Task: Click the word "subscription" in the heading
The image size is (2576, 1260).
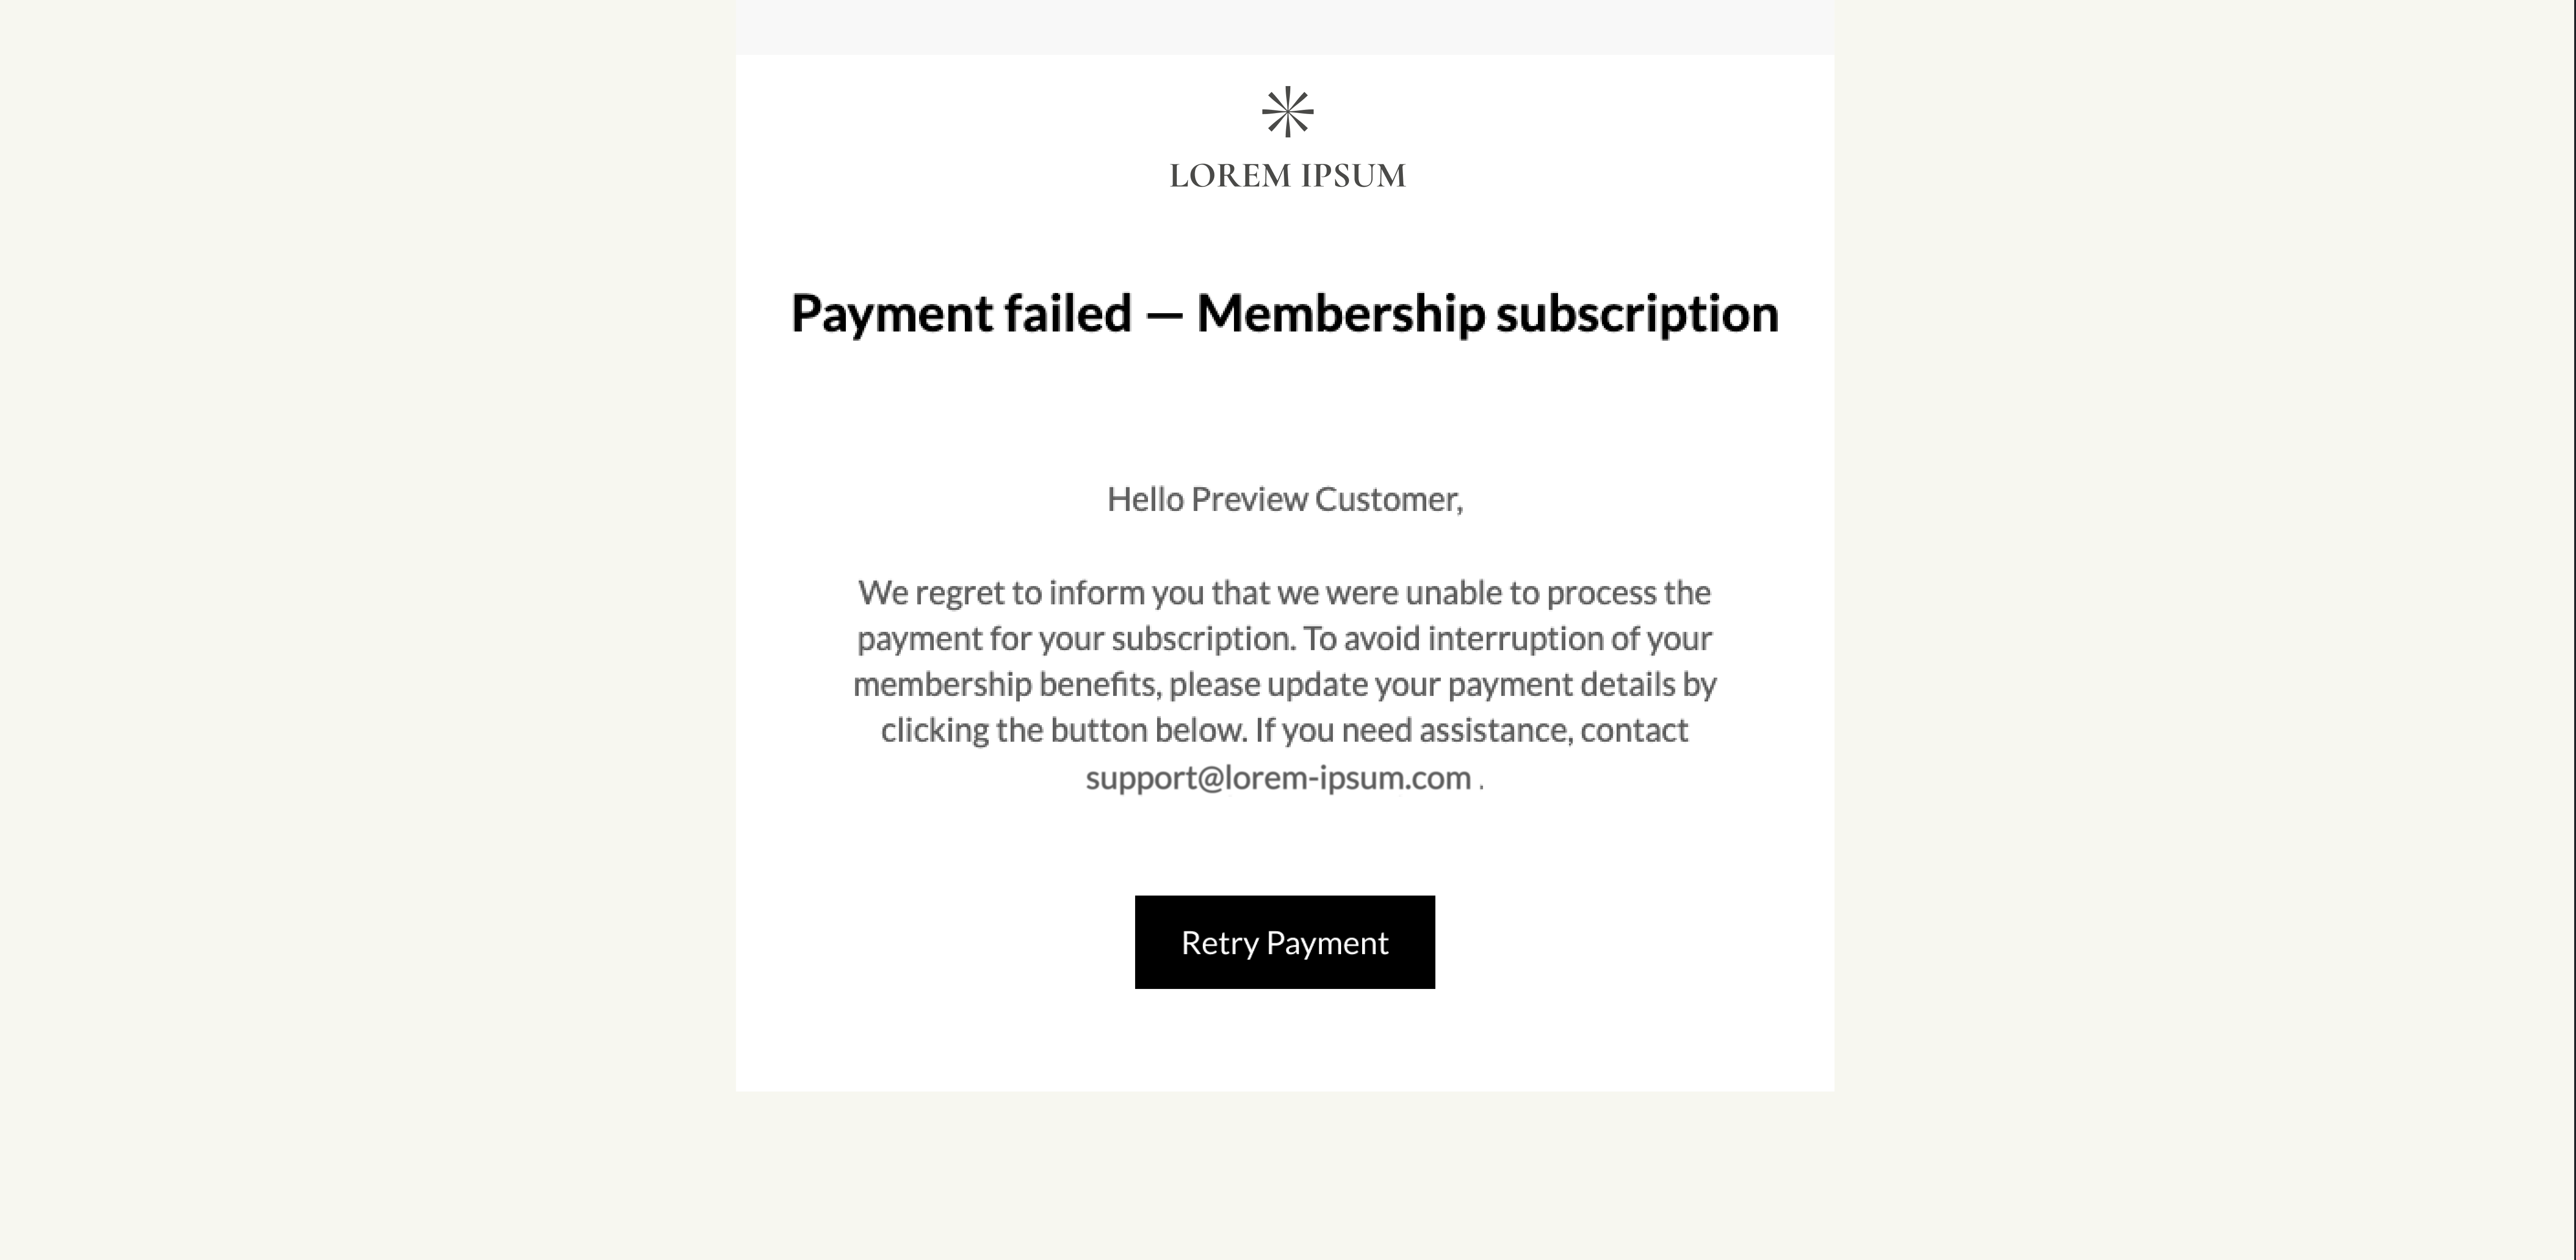Action: (1637, 314)
